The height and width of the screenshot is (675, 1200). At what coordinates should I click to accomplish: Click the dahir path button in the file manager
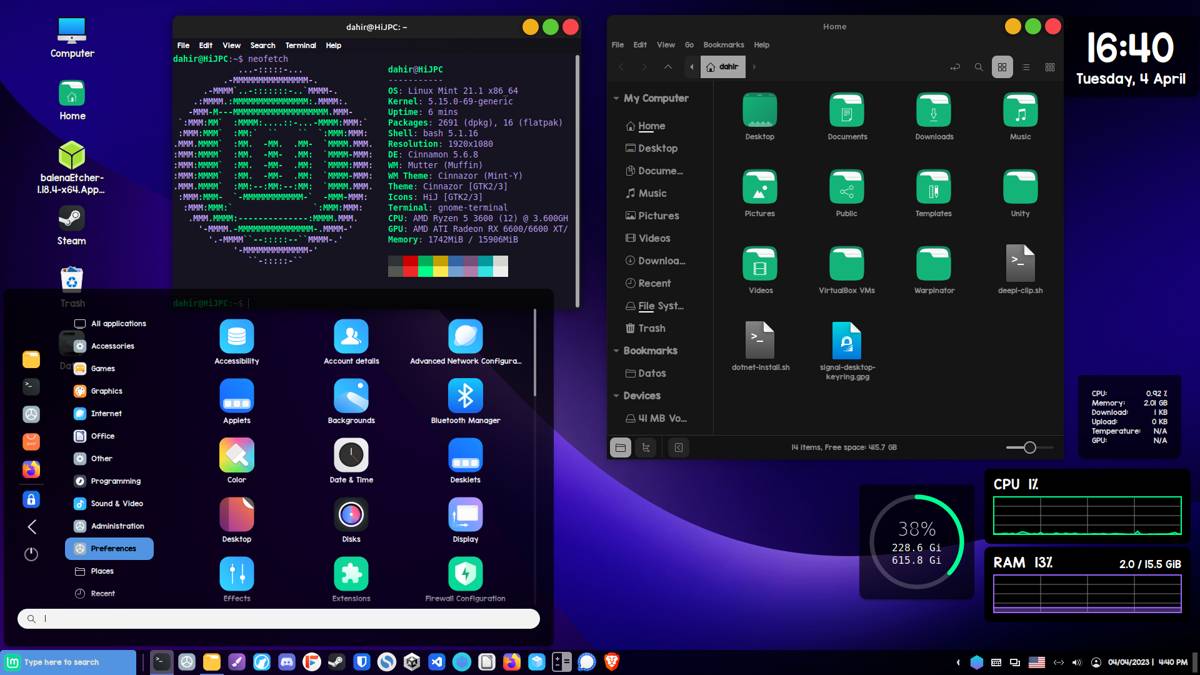[x=723, y=67]
